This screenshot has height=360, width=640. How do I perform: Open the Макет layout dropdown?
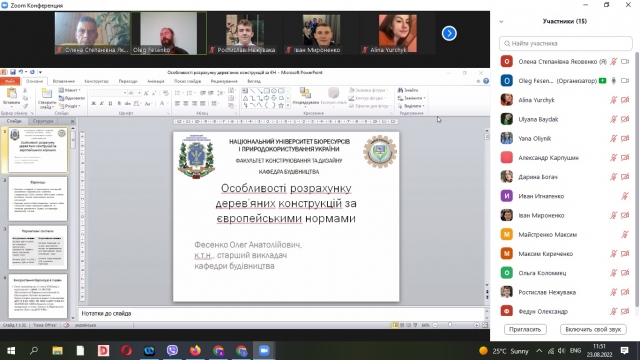(70, 90)
